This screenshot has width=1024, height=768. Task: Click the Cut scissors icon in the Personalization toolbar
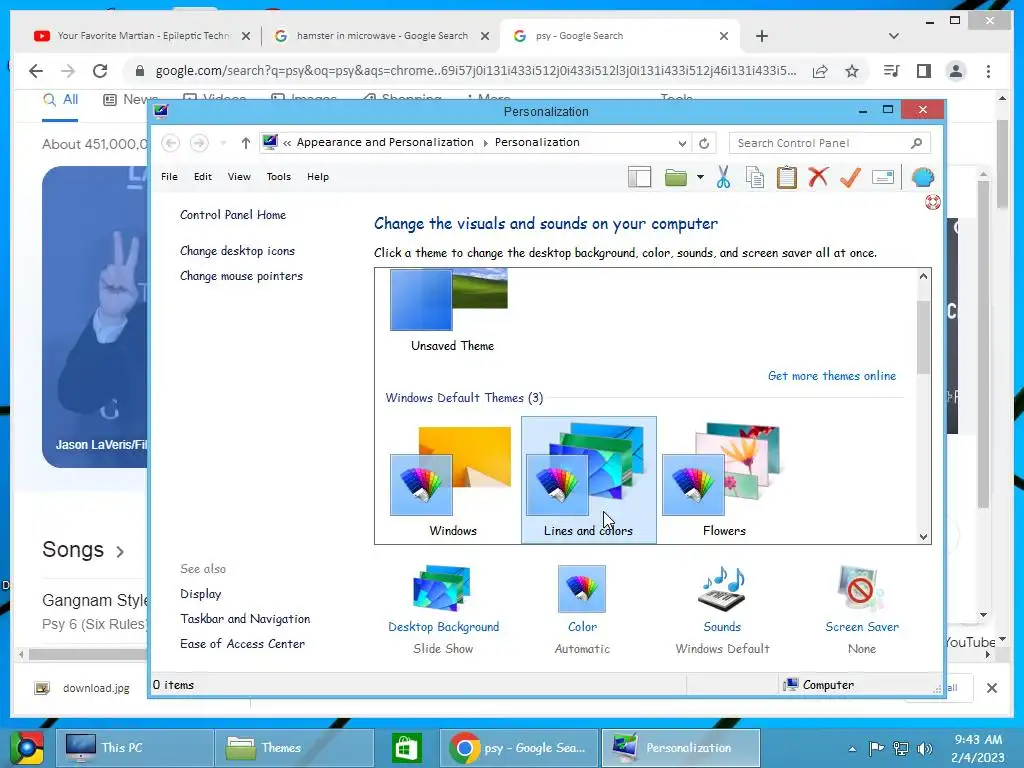point(723,177)
